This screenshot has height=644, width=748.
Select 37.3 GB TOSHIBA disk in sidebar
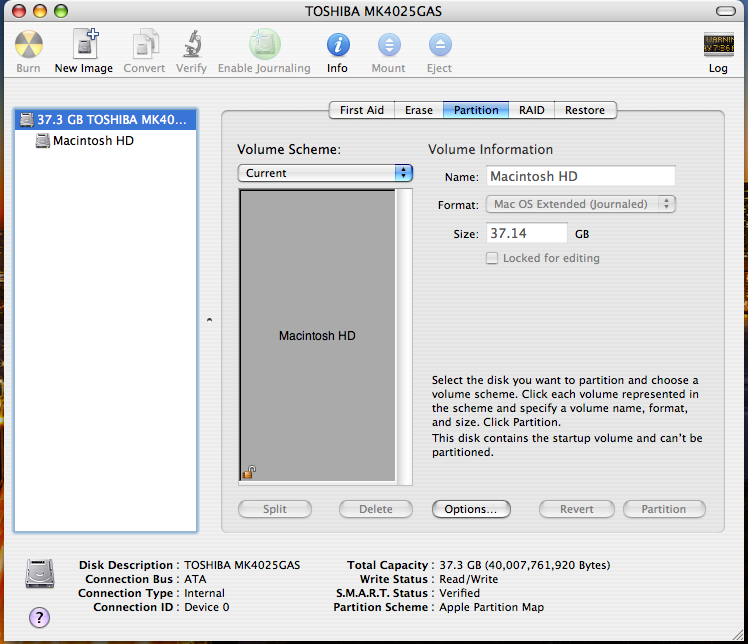tap(105, 119)
